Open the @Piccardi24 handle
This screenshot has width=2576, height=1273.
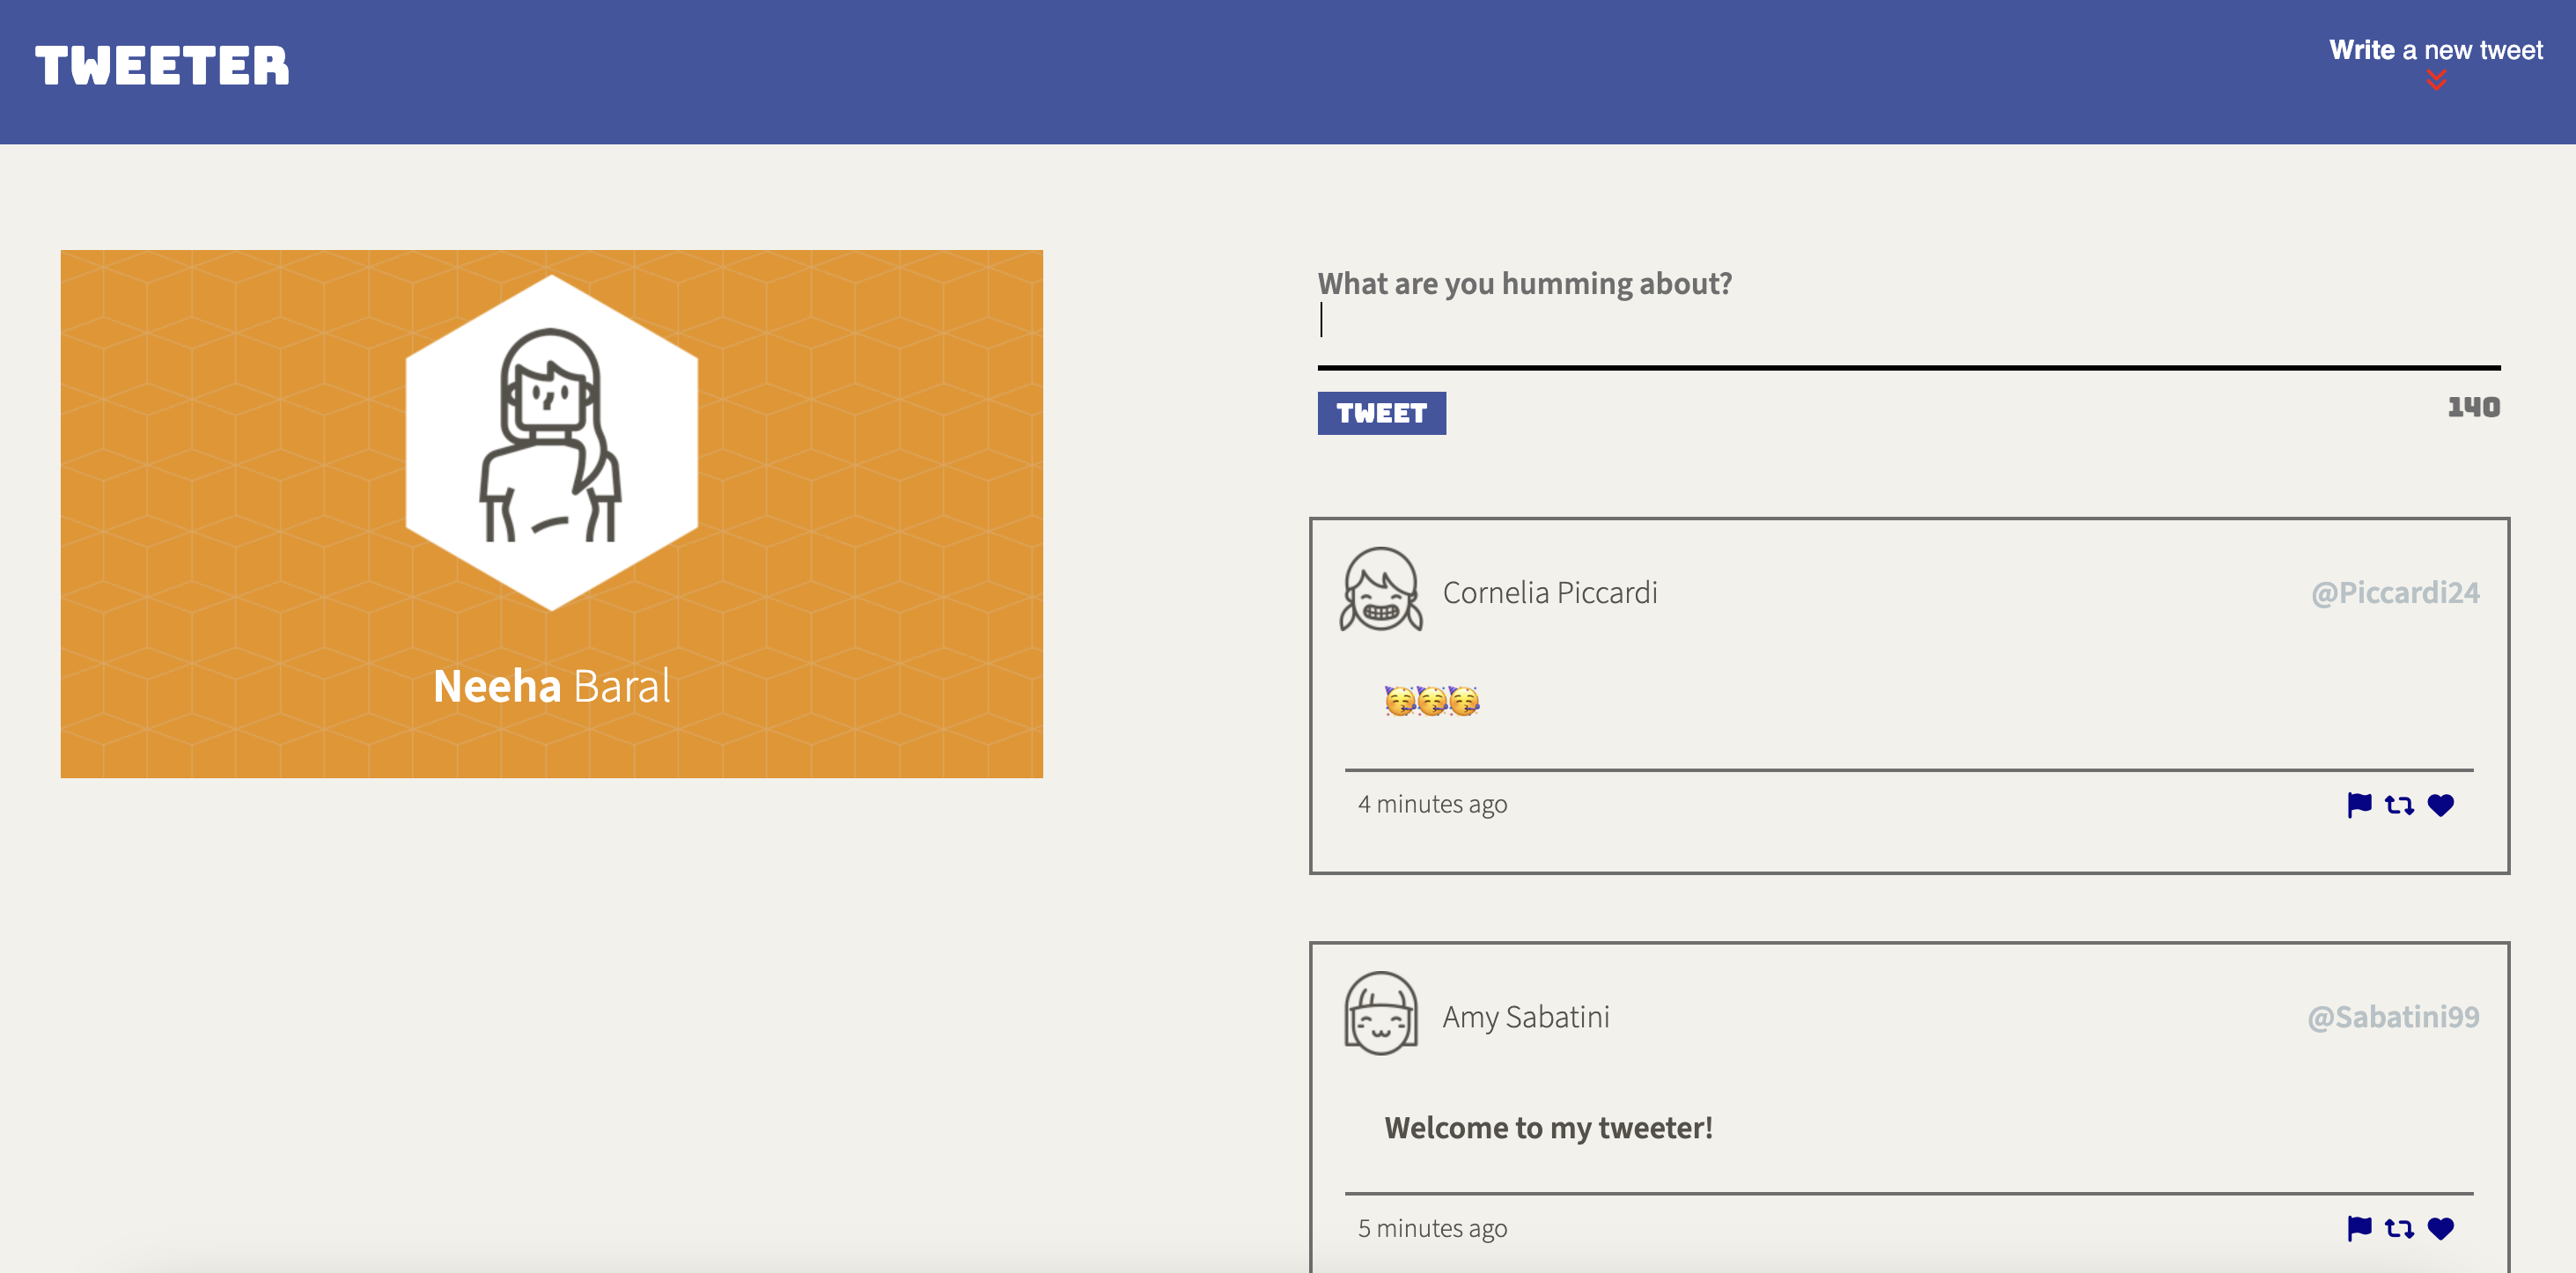click(2394, 593)
